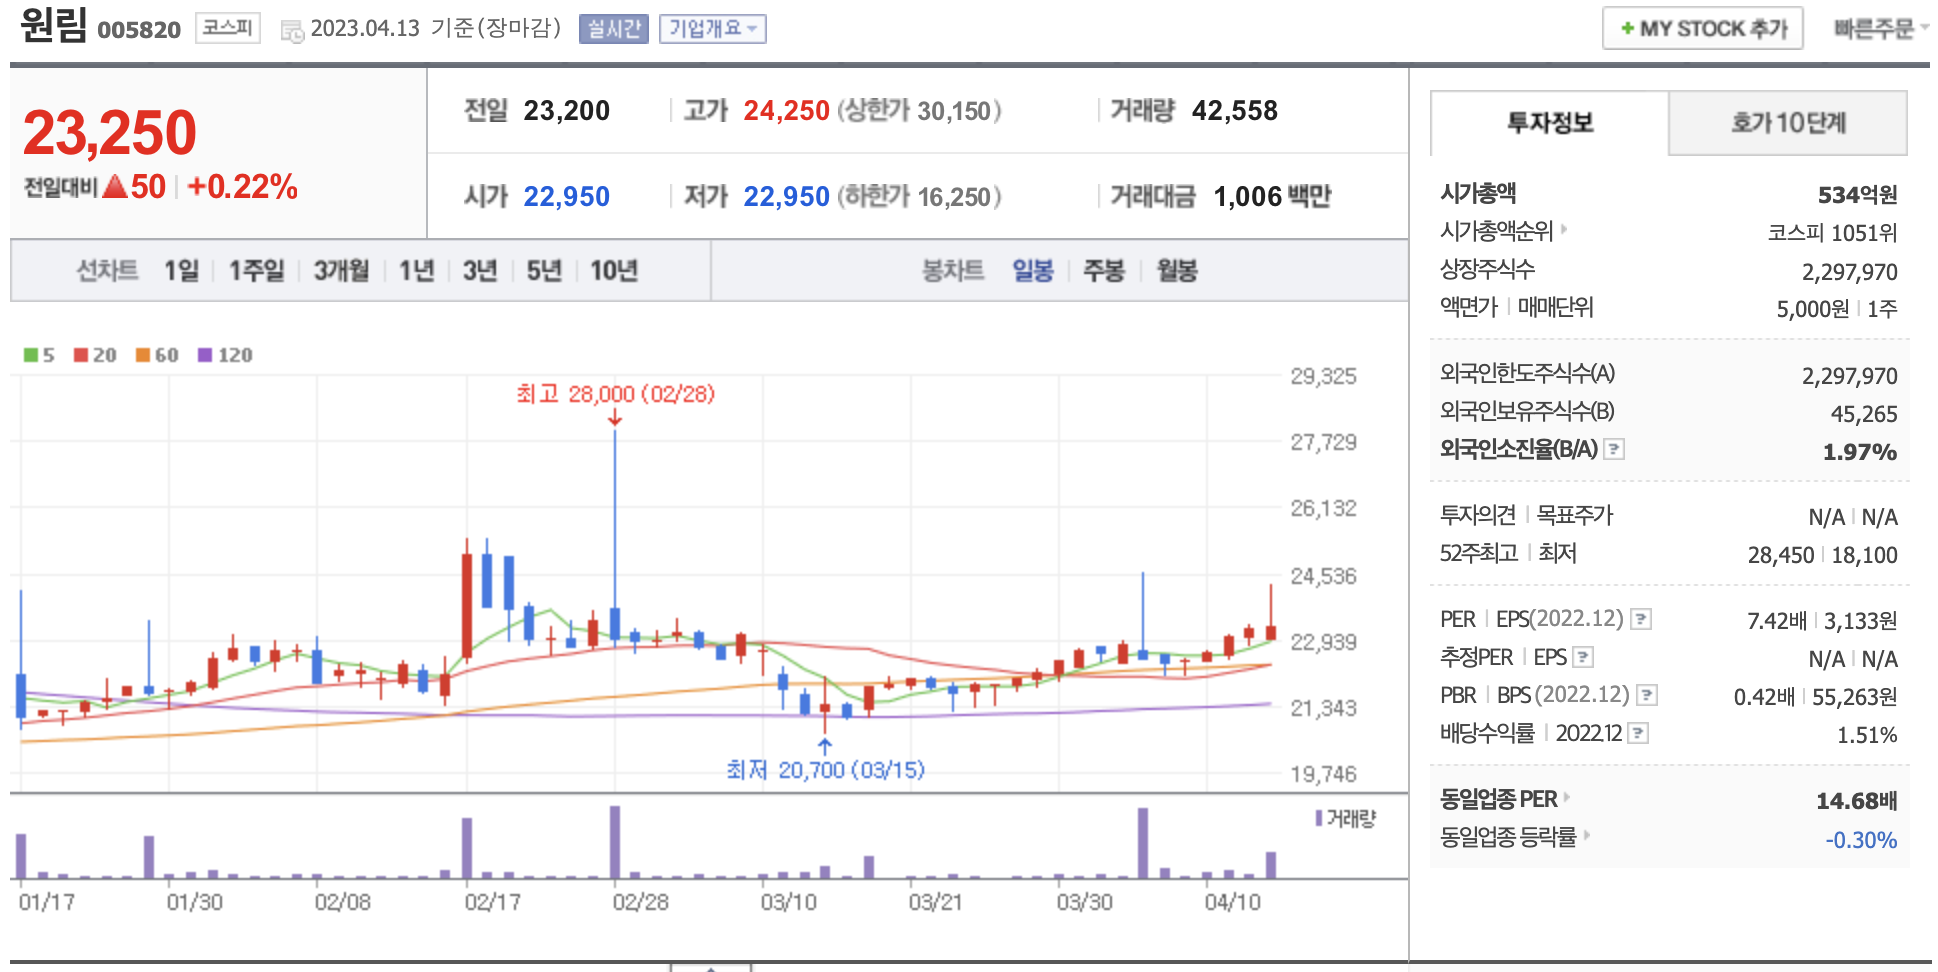Switch to the 호가10단계 tab

tap(1787, 123)
